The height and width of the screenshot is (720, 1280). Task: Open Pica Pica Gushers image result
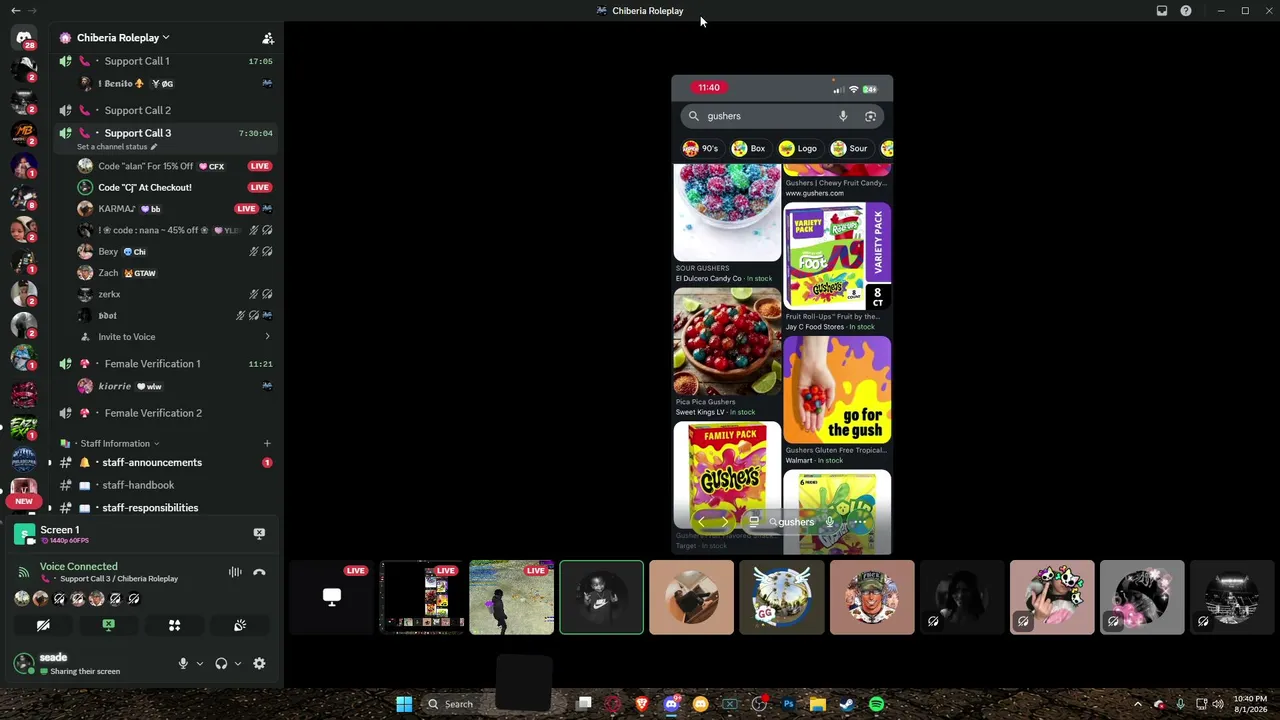[727, 342]
